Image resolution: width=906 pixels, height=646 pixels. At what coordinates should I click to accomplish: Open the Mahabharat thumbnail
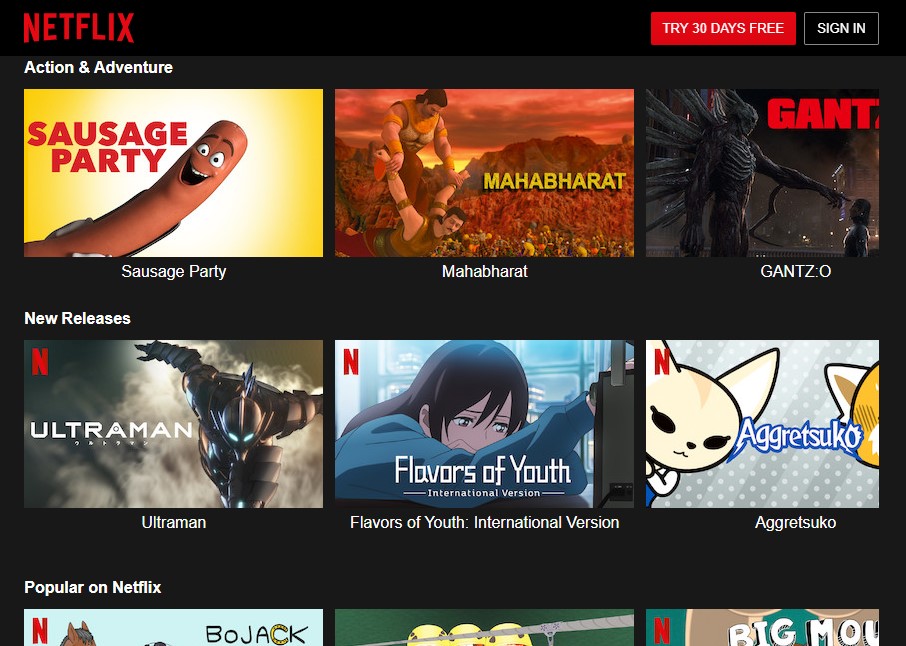point(484,173)
